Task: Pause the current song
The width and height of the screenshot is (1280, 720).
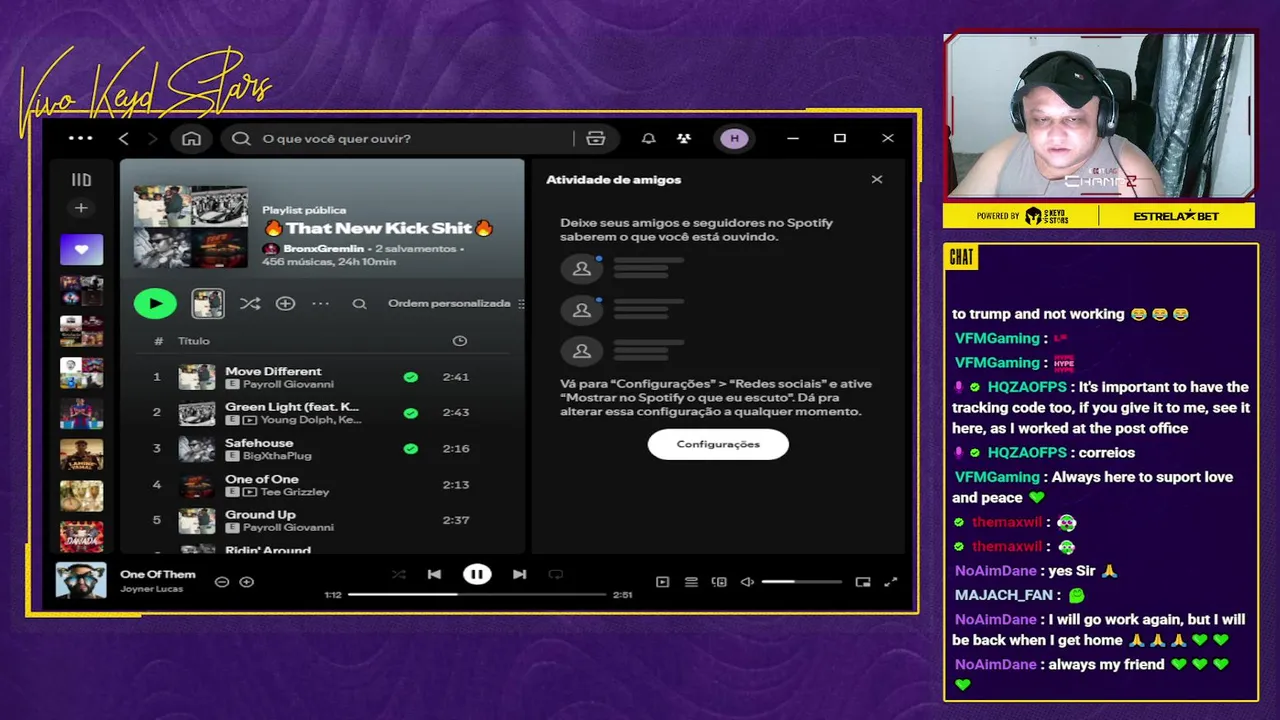Action: [477, 574]
